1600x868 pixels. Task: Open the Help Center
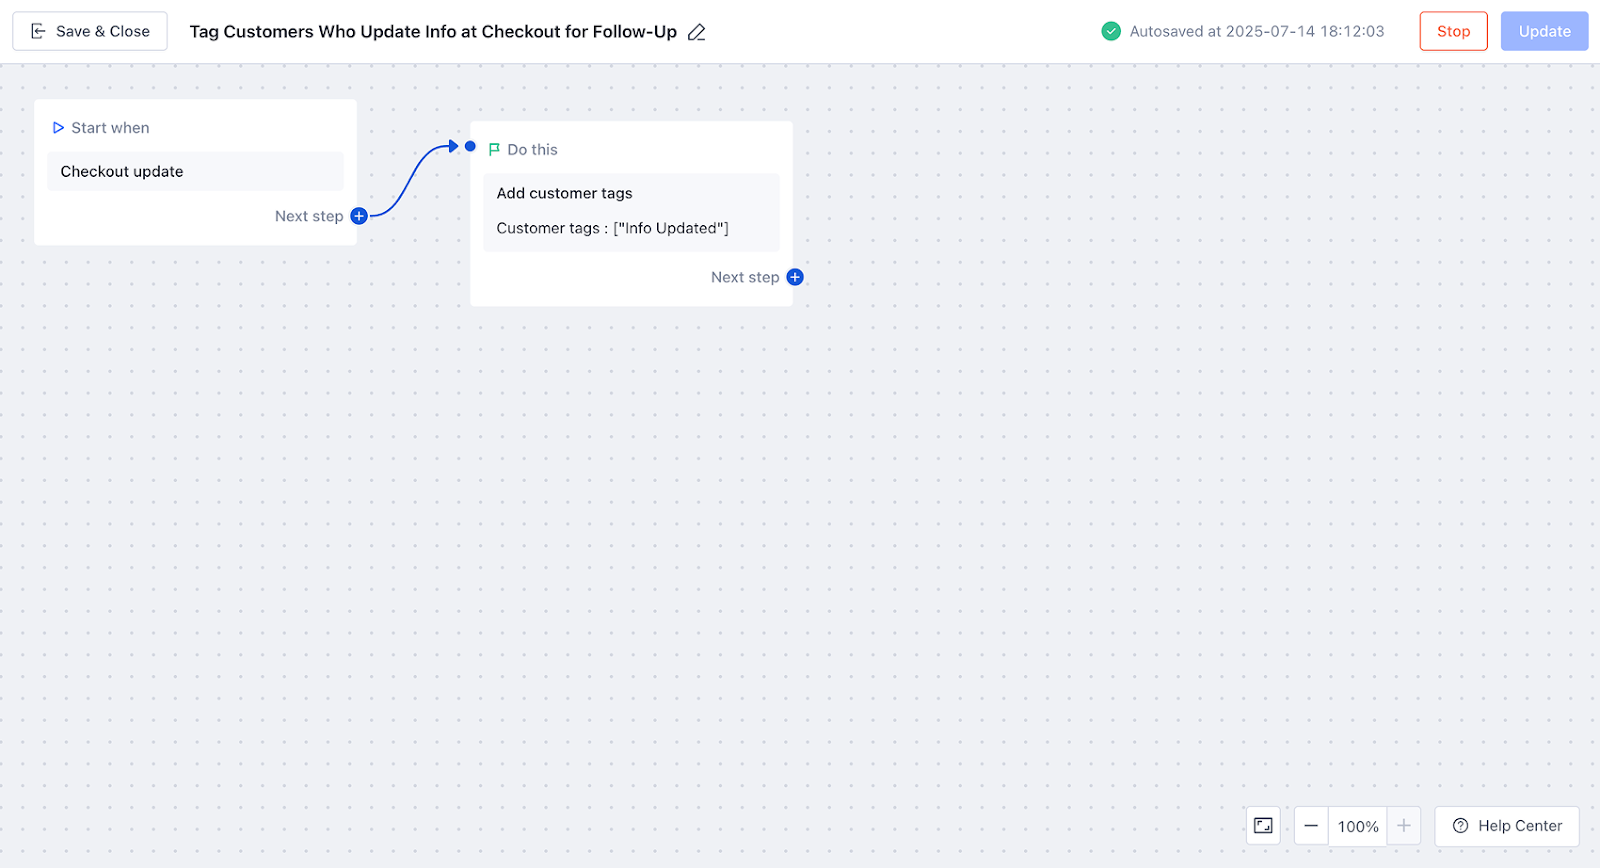tap(1507, 826)
